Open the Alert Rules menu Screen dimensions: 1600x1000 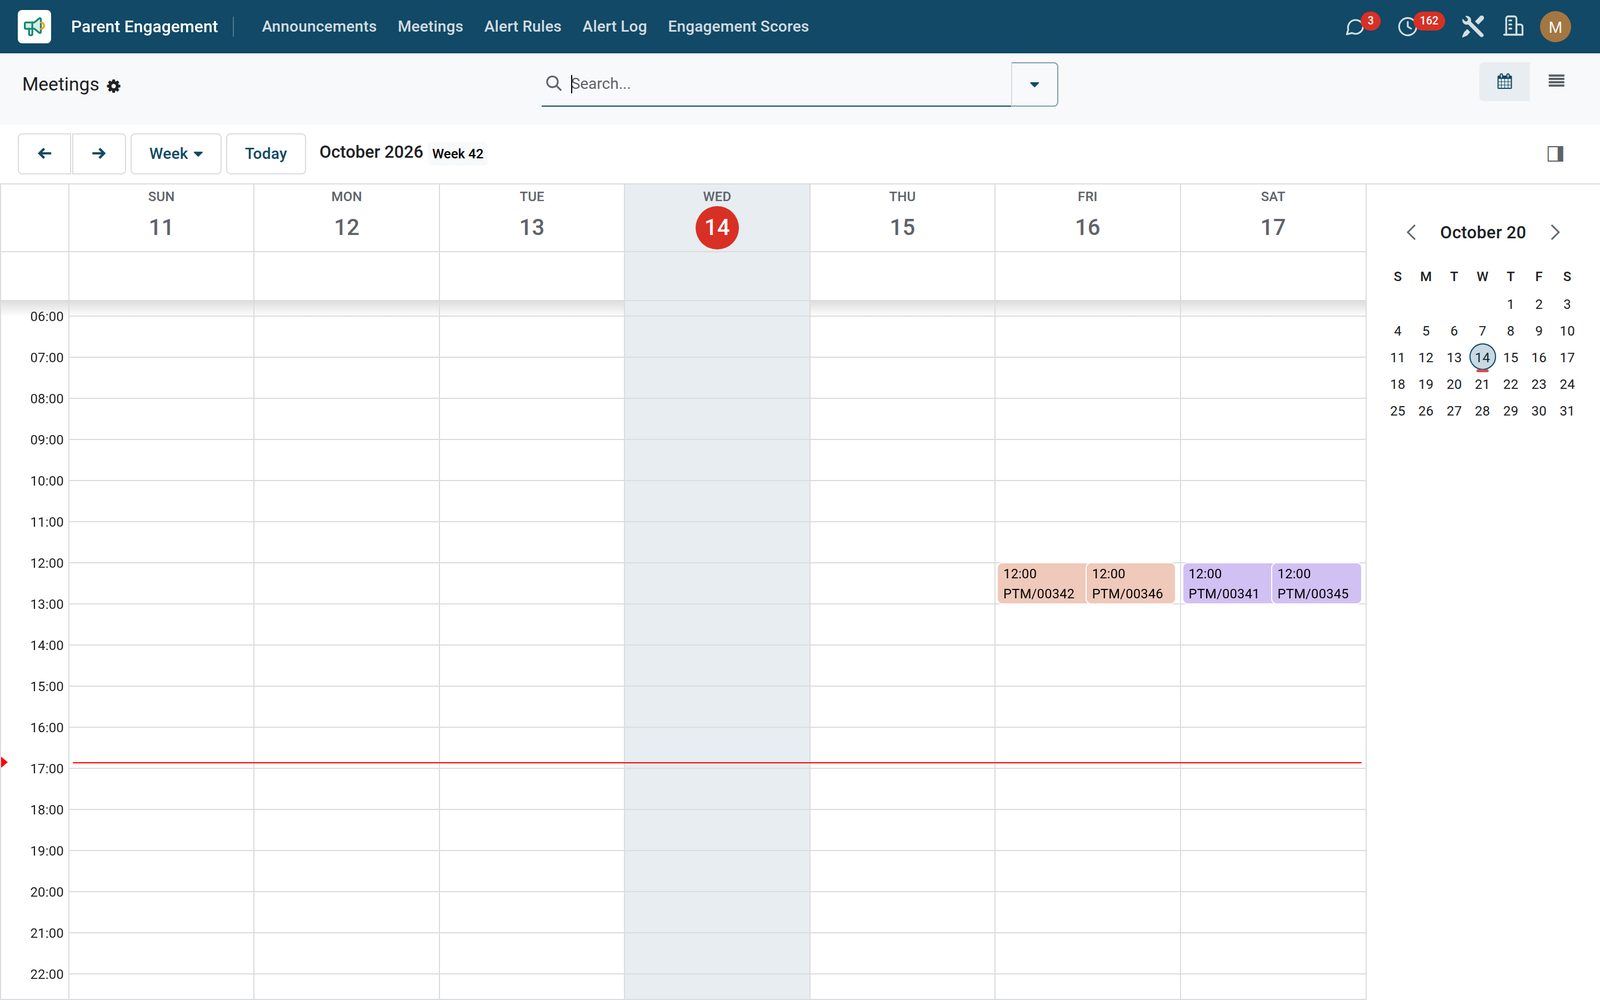[x=523, y=27]
